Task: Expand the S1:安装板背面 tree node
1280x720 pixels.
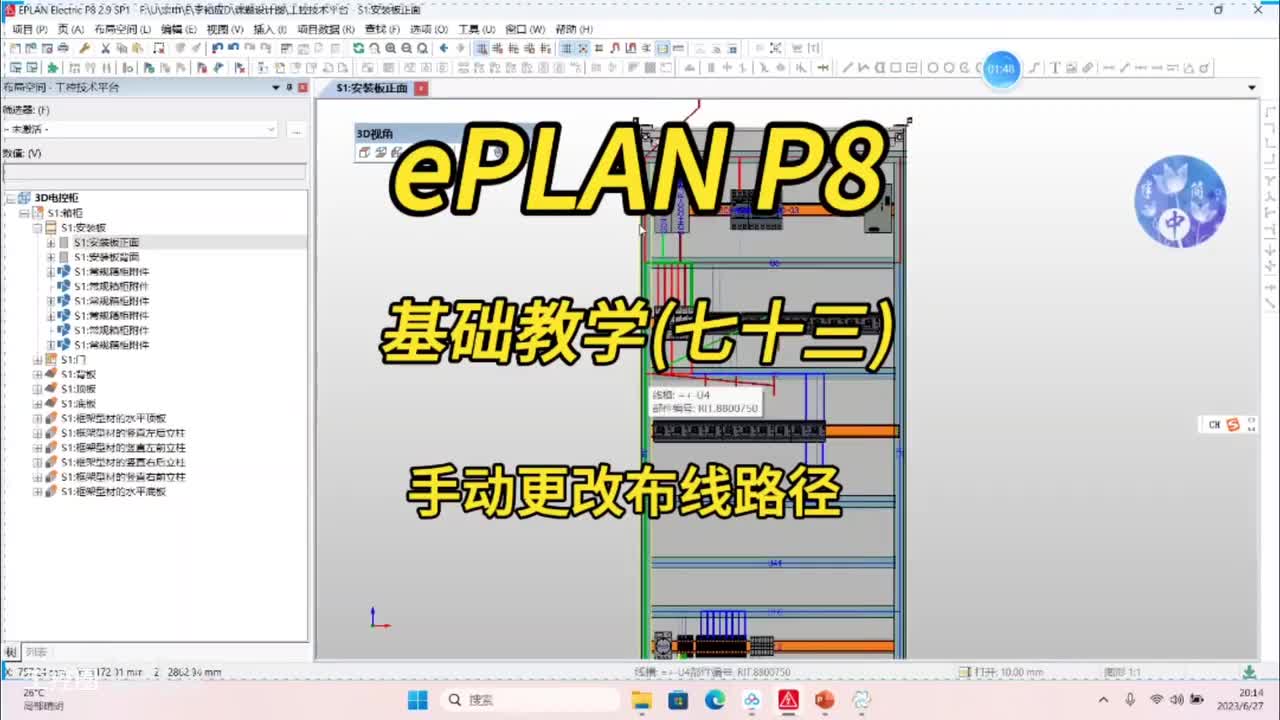Action: tap(51, 257)
